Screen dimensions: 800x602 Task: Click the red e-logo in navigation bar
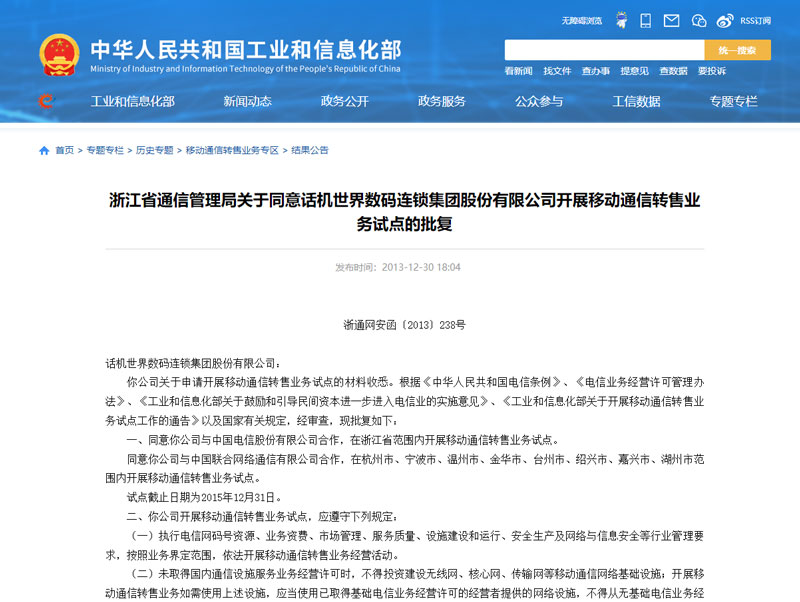(45, 101)
